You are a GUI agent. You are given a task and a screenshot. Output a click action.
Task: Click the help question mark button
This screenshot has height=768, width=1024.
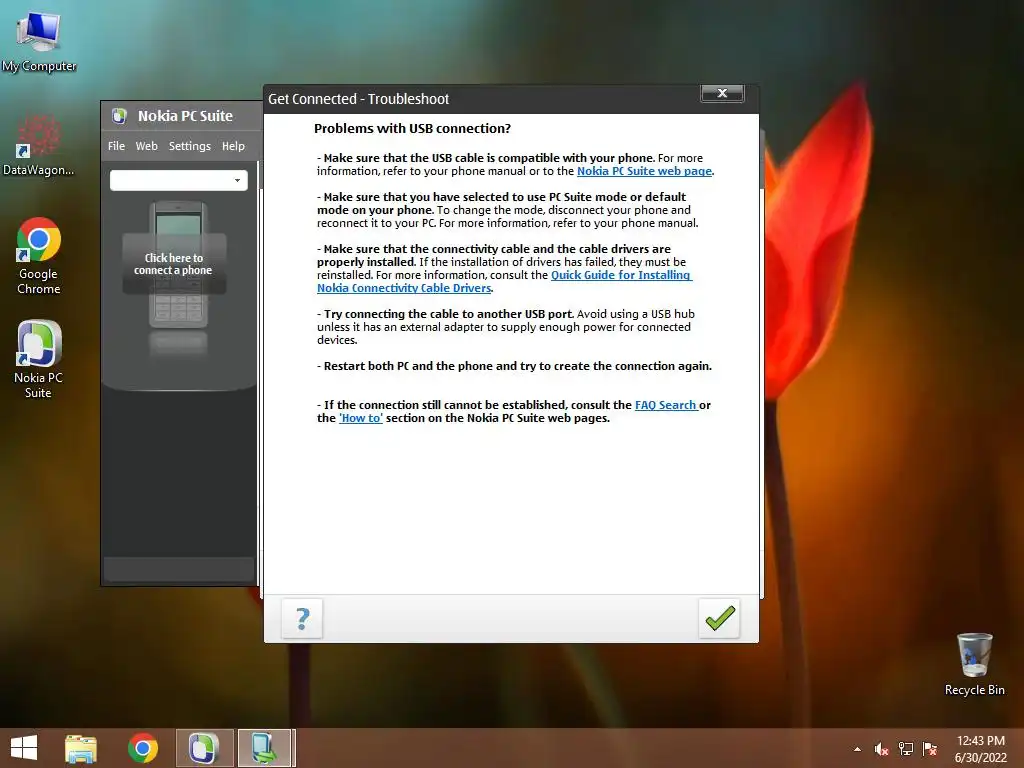coord(302,618)
